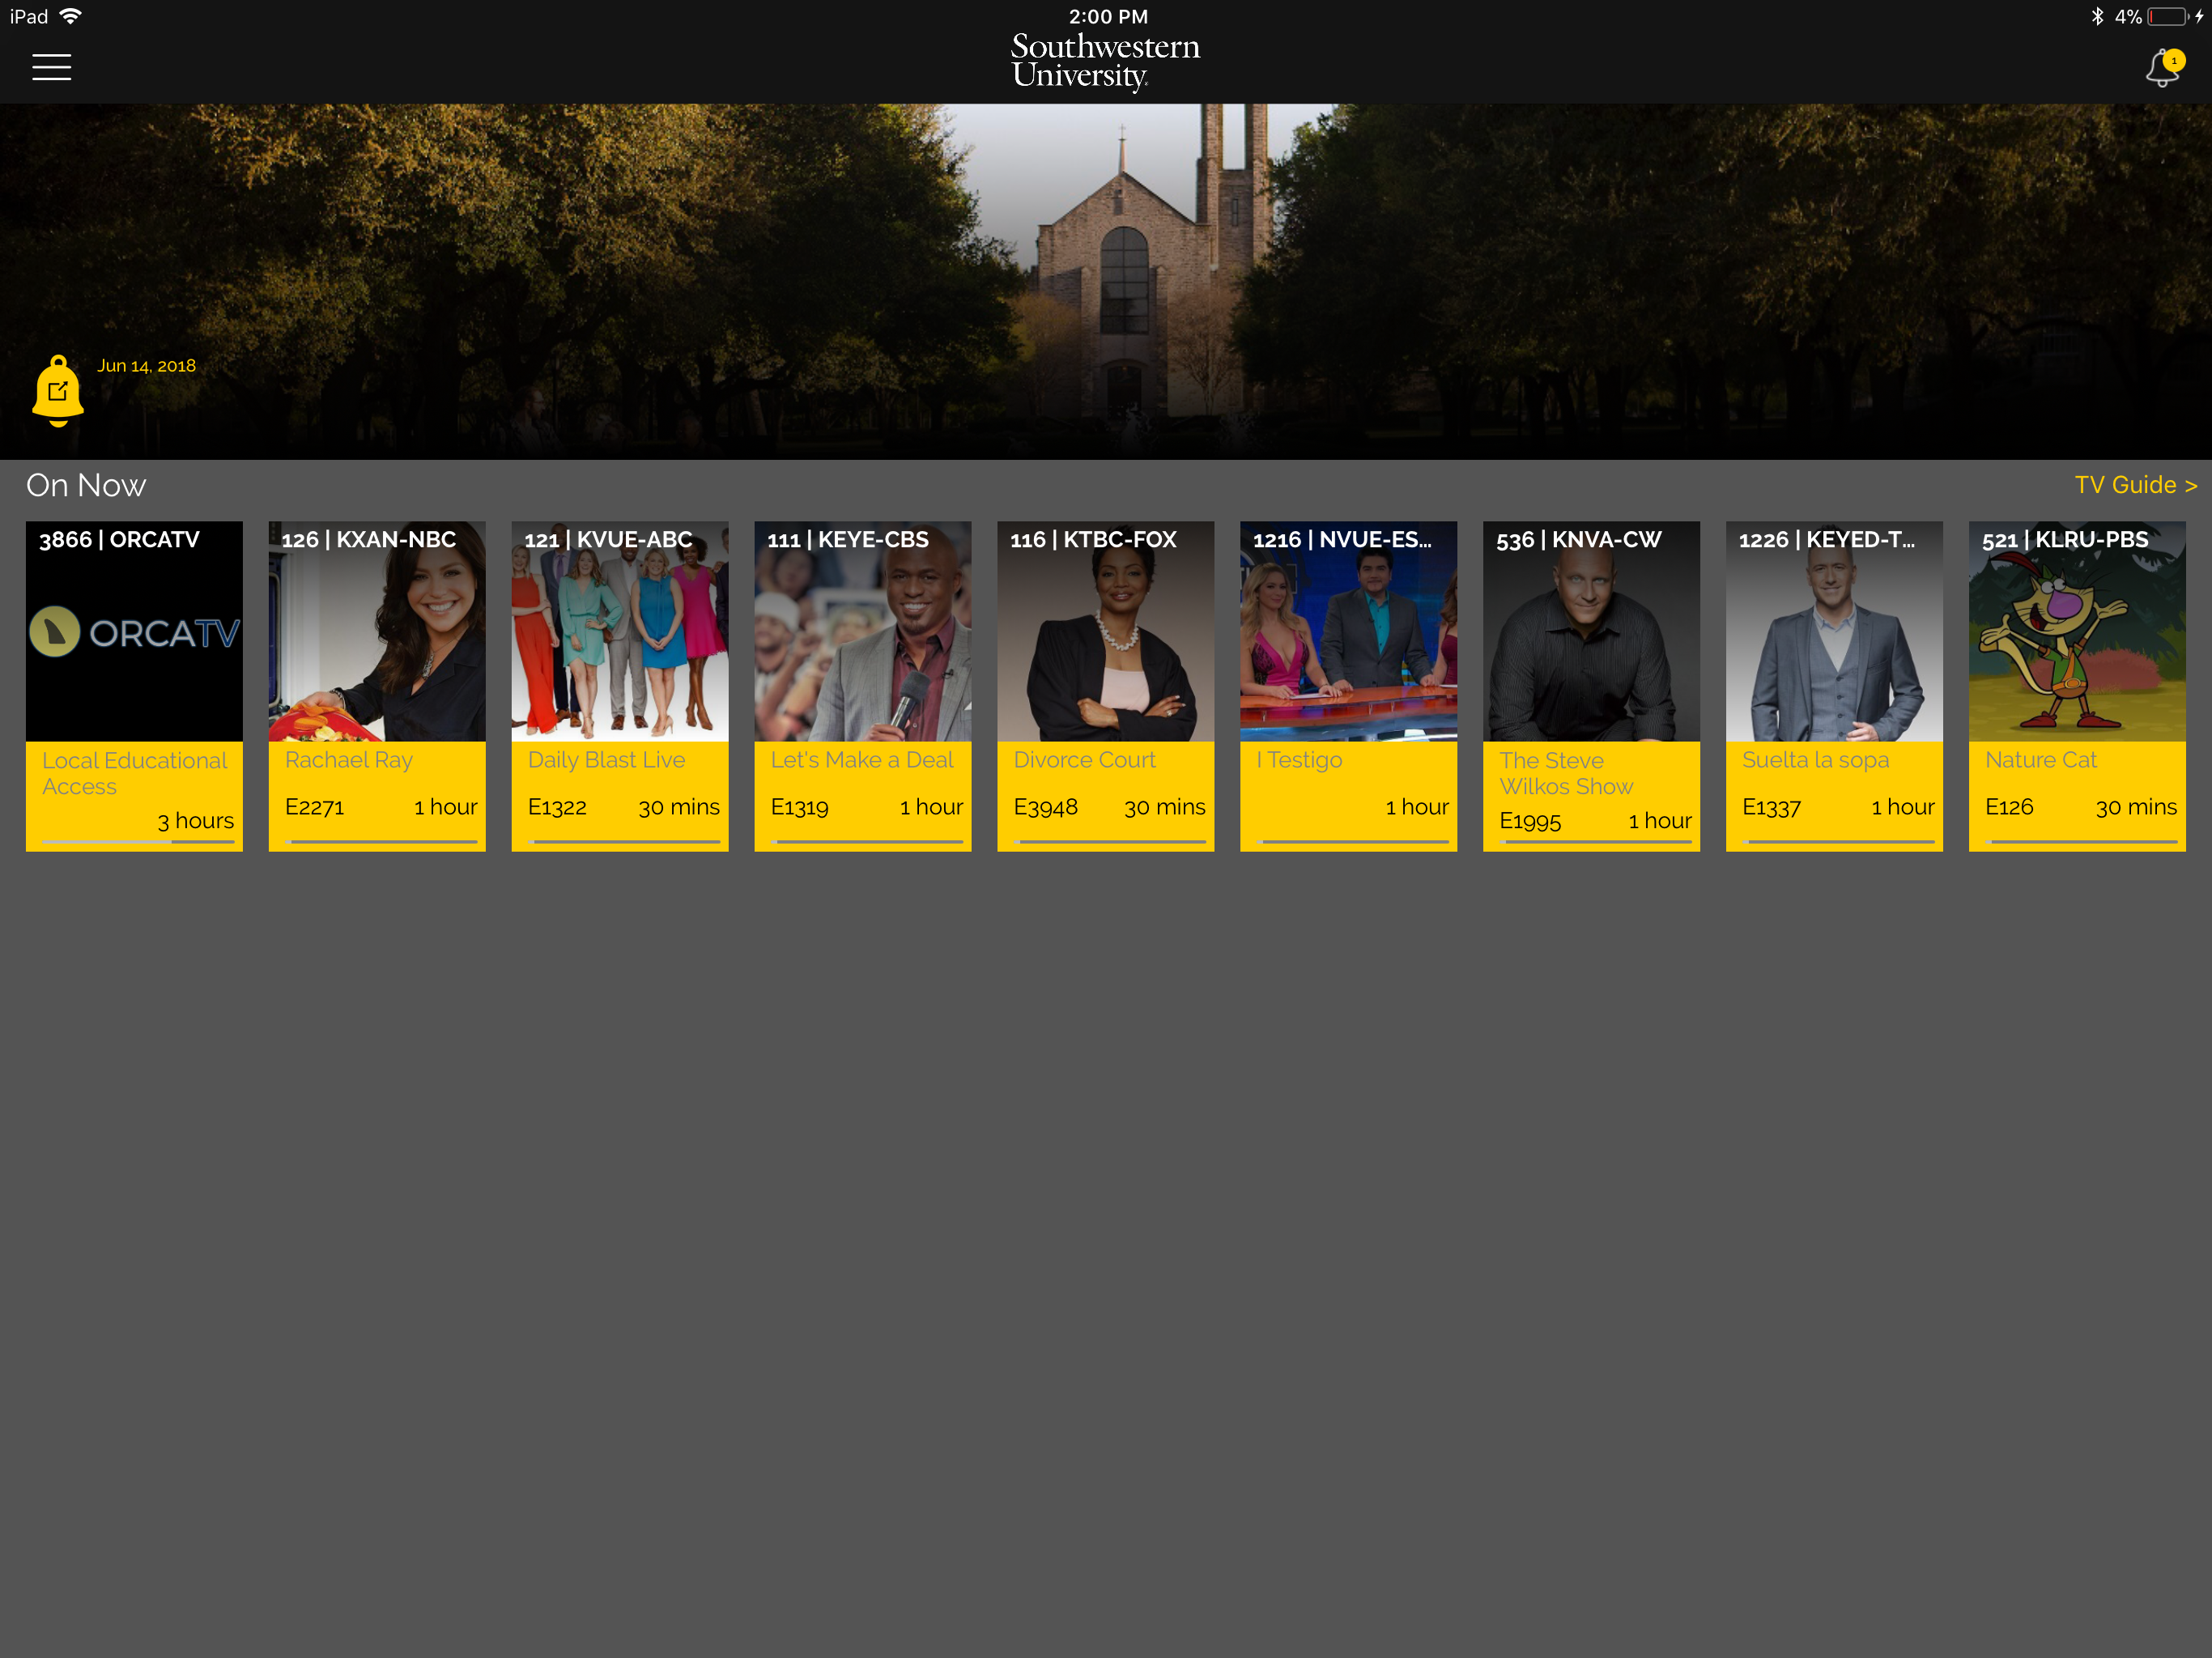Tap the Daily Blast Live title
Image resolution: width=2212 pixels, height=1658 pixels.
607,760
